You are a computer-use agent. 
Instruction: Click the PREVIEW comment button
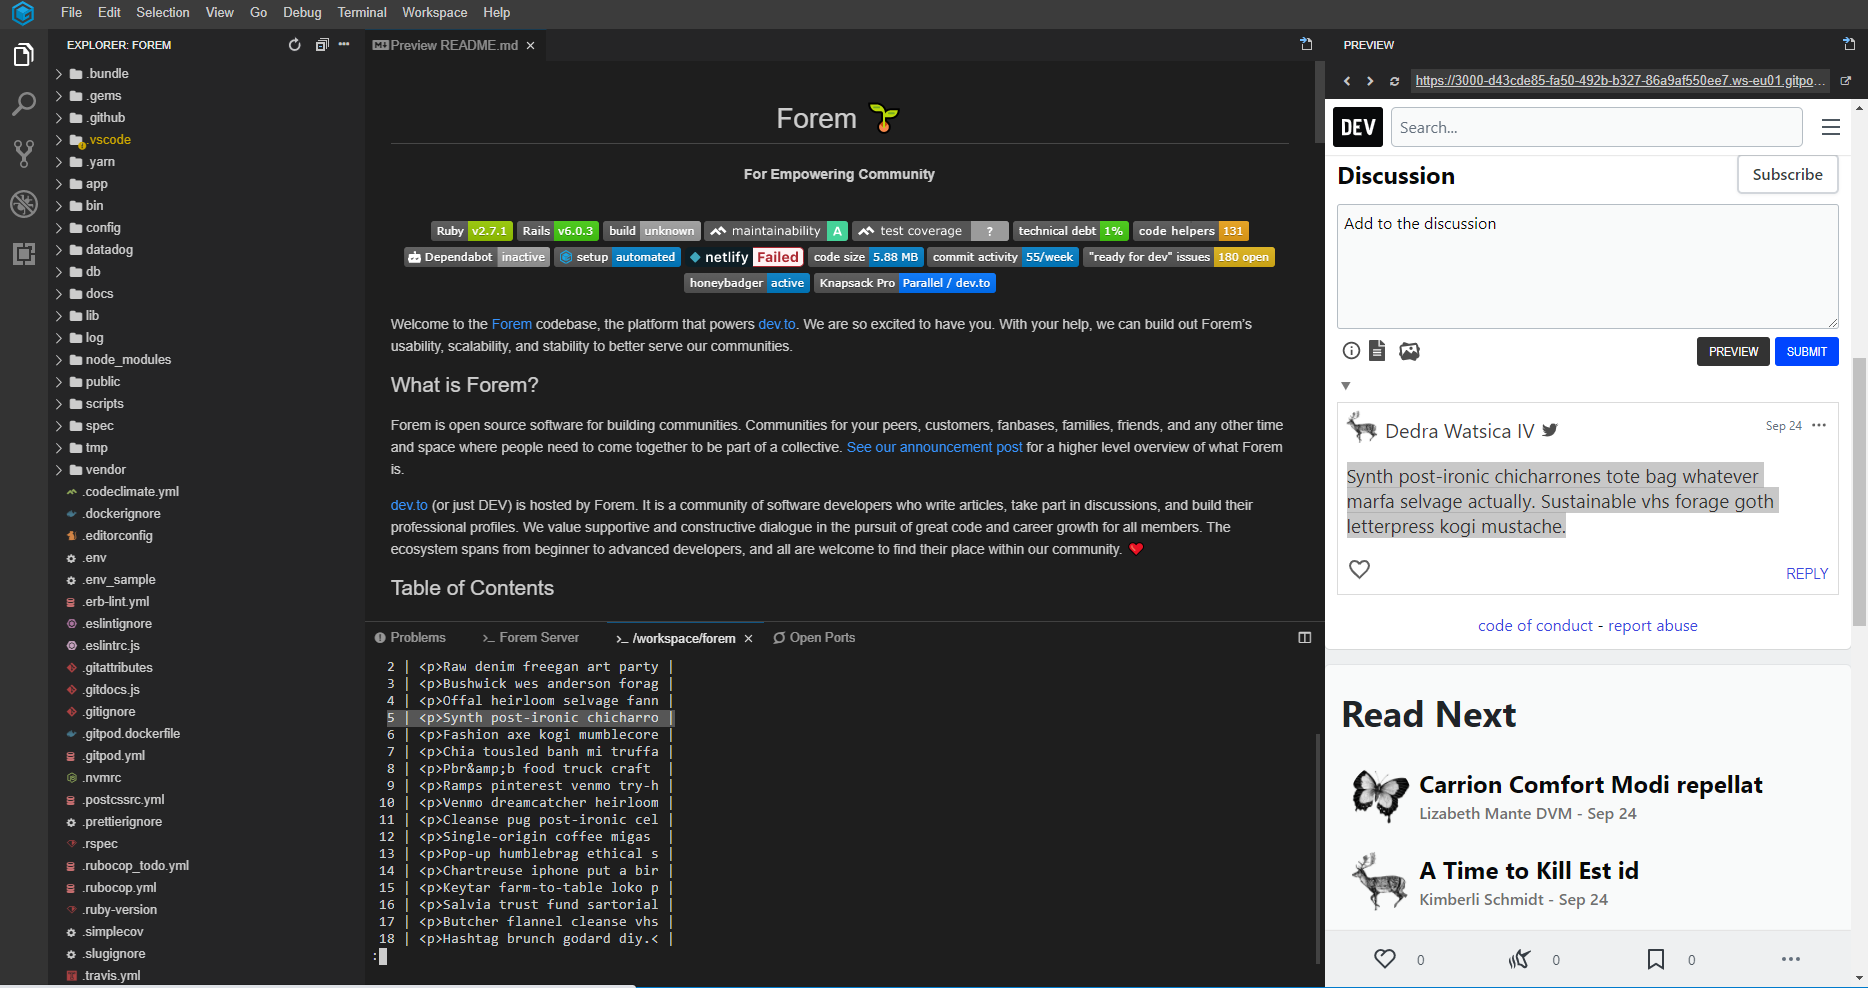1733,352
